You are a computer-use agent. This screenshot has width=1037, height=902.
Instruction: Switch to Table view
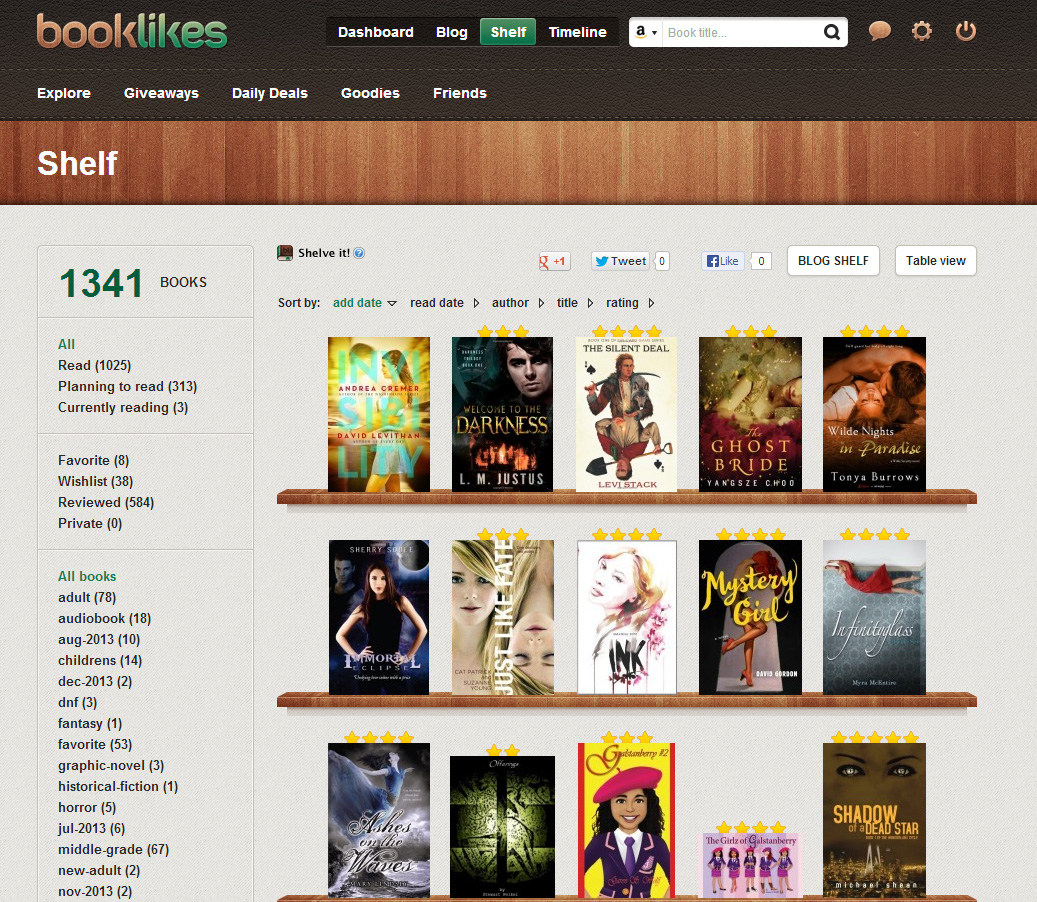pyautogui.click(x=936, y=261)
